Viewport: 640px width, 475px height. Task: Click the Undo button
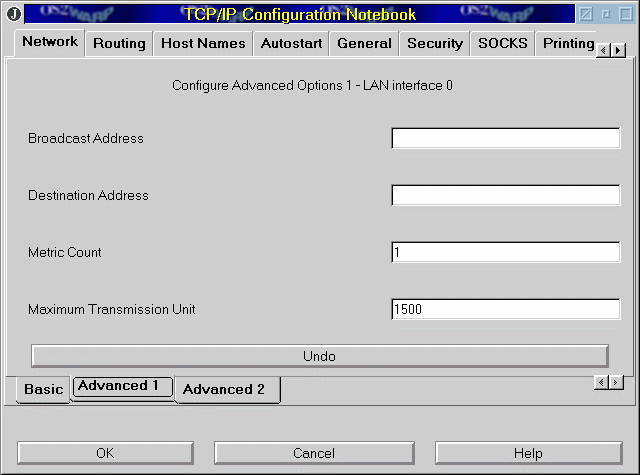320,356
